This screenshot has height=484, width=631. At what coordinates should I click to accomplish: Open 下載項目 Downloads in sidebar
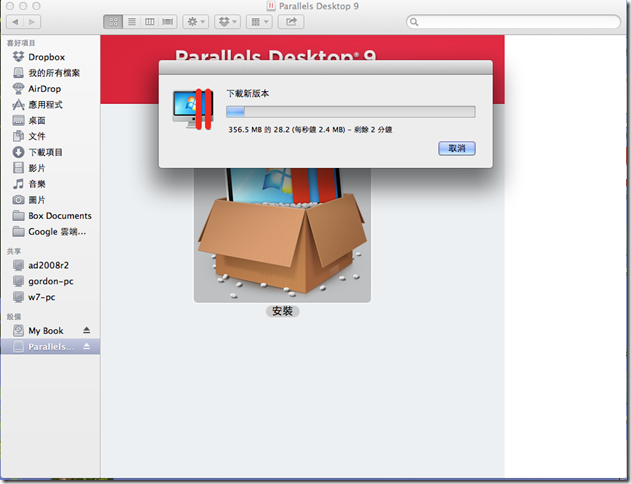pyautogui.click(x=50, y=152)
